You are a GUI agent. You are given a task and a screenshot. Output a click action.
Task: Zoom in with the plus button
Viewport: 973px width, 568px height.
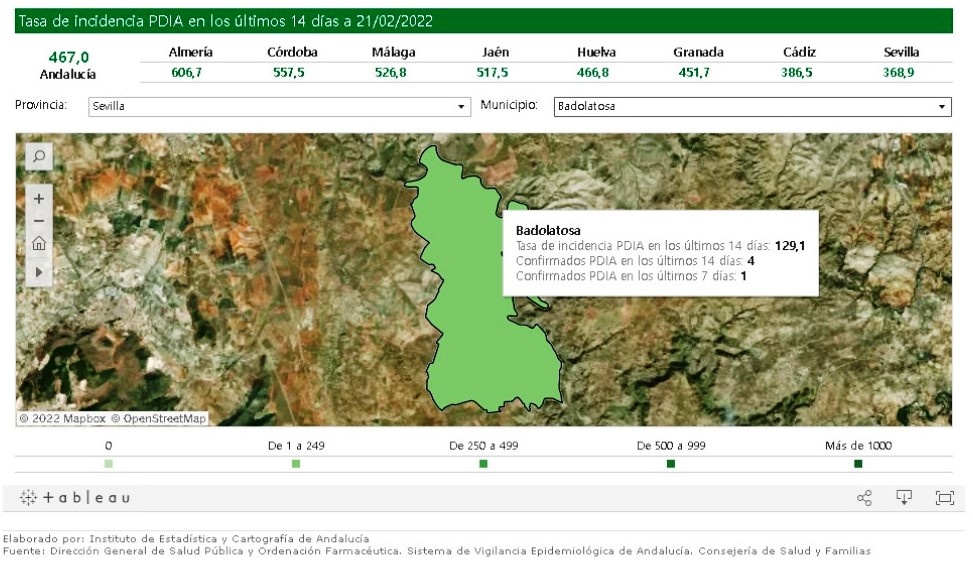(x=38, y=199)
